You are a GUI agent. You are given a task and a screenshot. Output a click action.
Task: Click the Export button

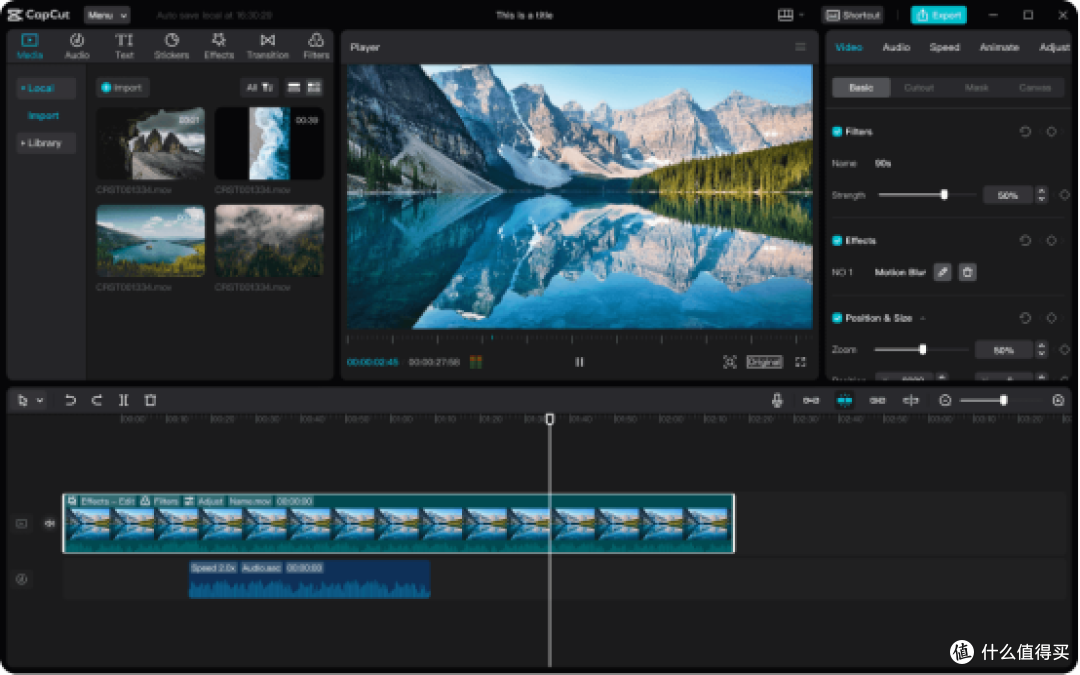938,15
